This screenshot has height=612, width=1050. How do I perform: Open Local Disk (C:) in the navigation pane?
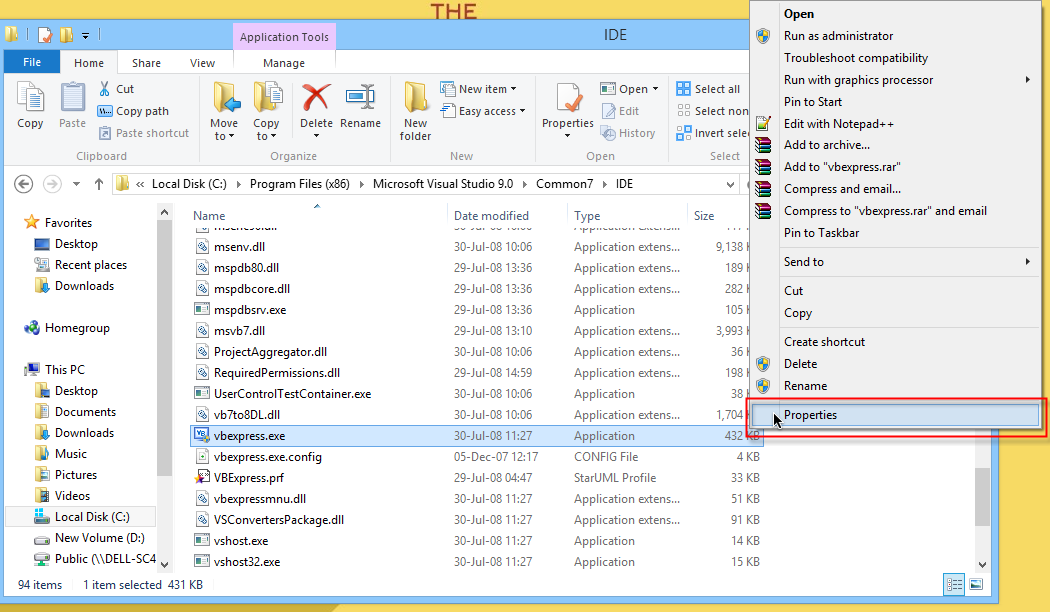point(92,517)
